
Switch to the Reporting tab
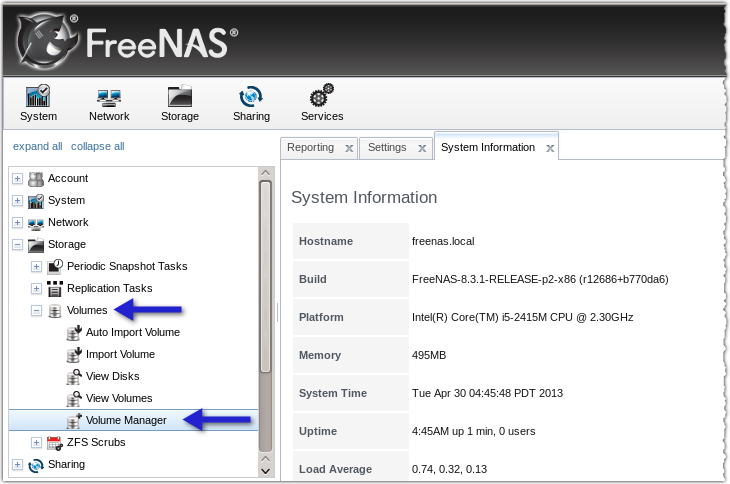[x=310, y=147]
